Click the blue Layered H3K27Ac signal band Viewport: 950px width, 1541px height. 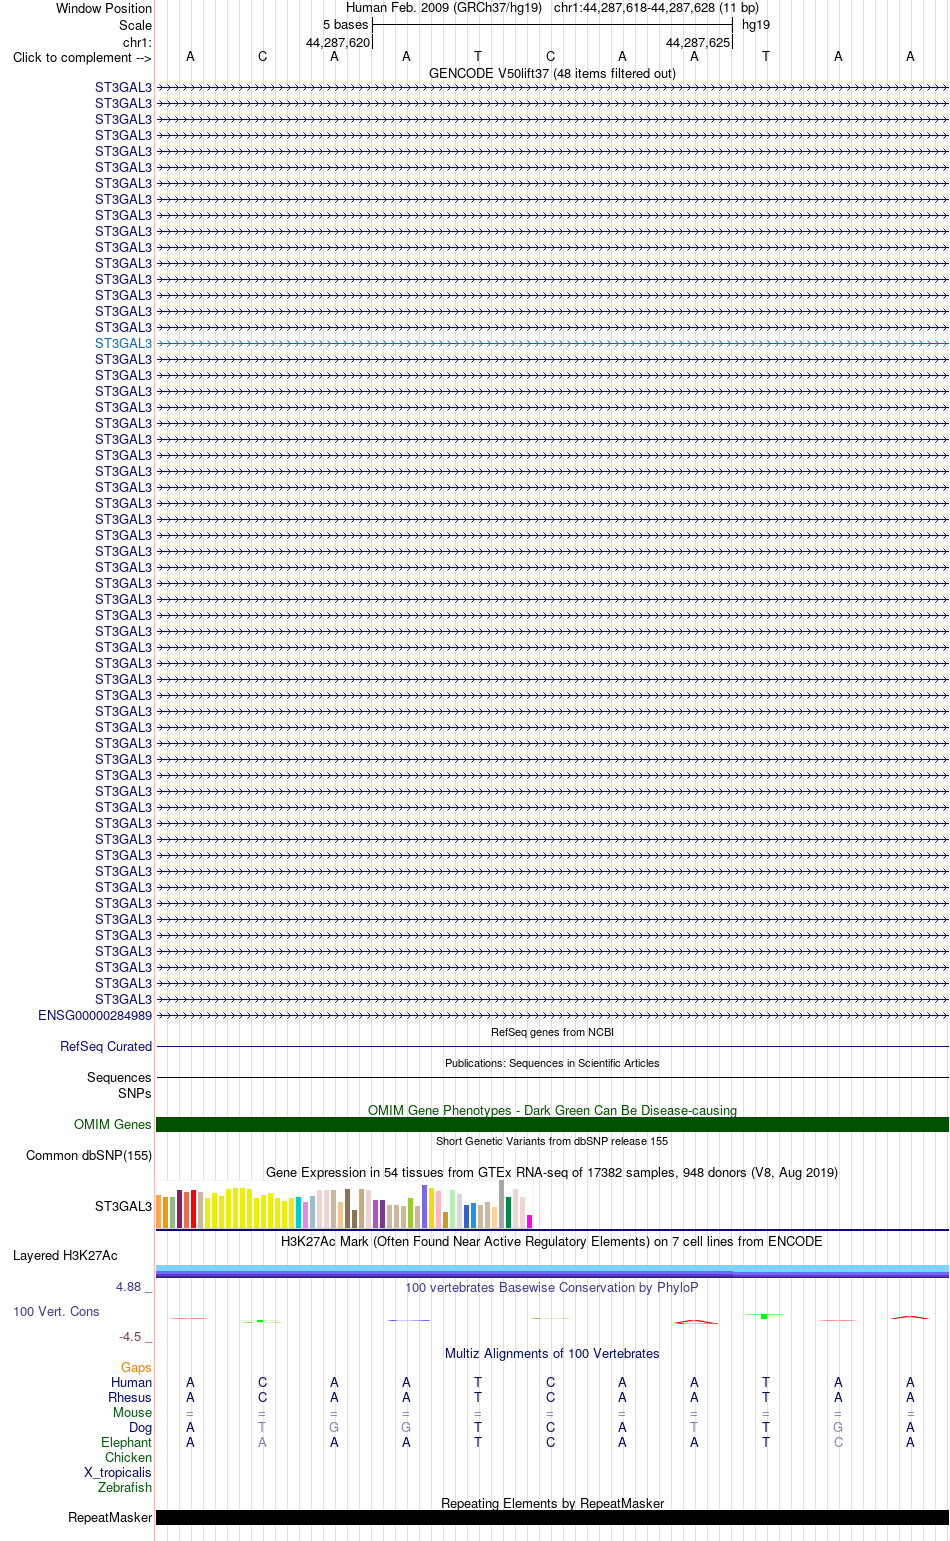coord(552,1271)
